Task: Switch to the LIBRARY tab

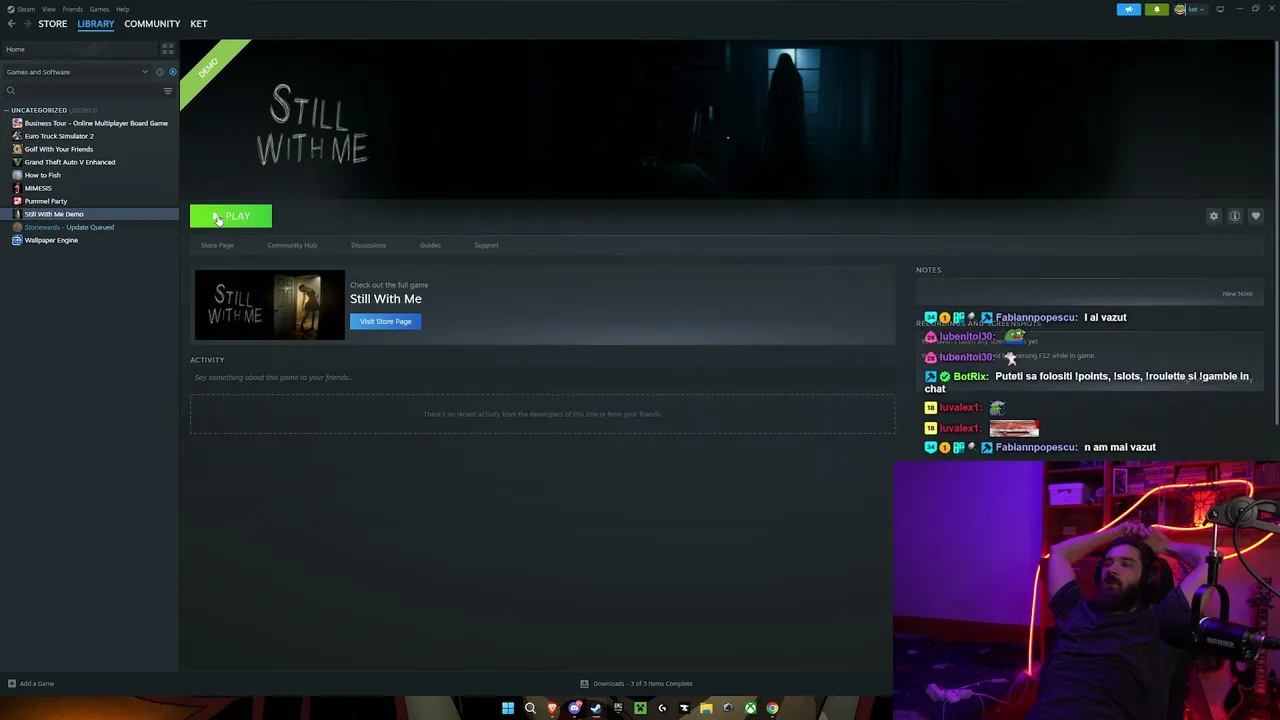Action: click(x=96, y=24)
